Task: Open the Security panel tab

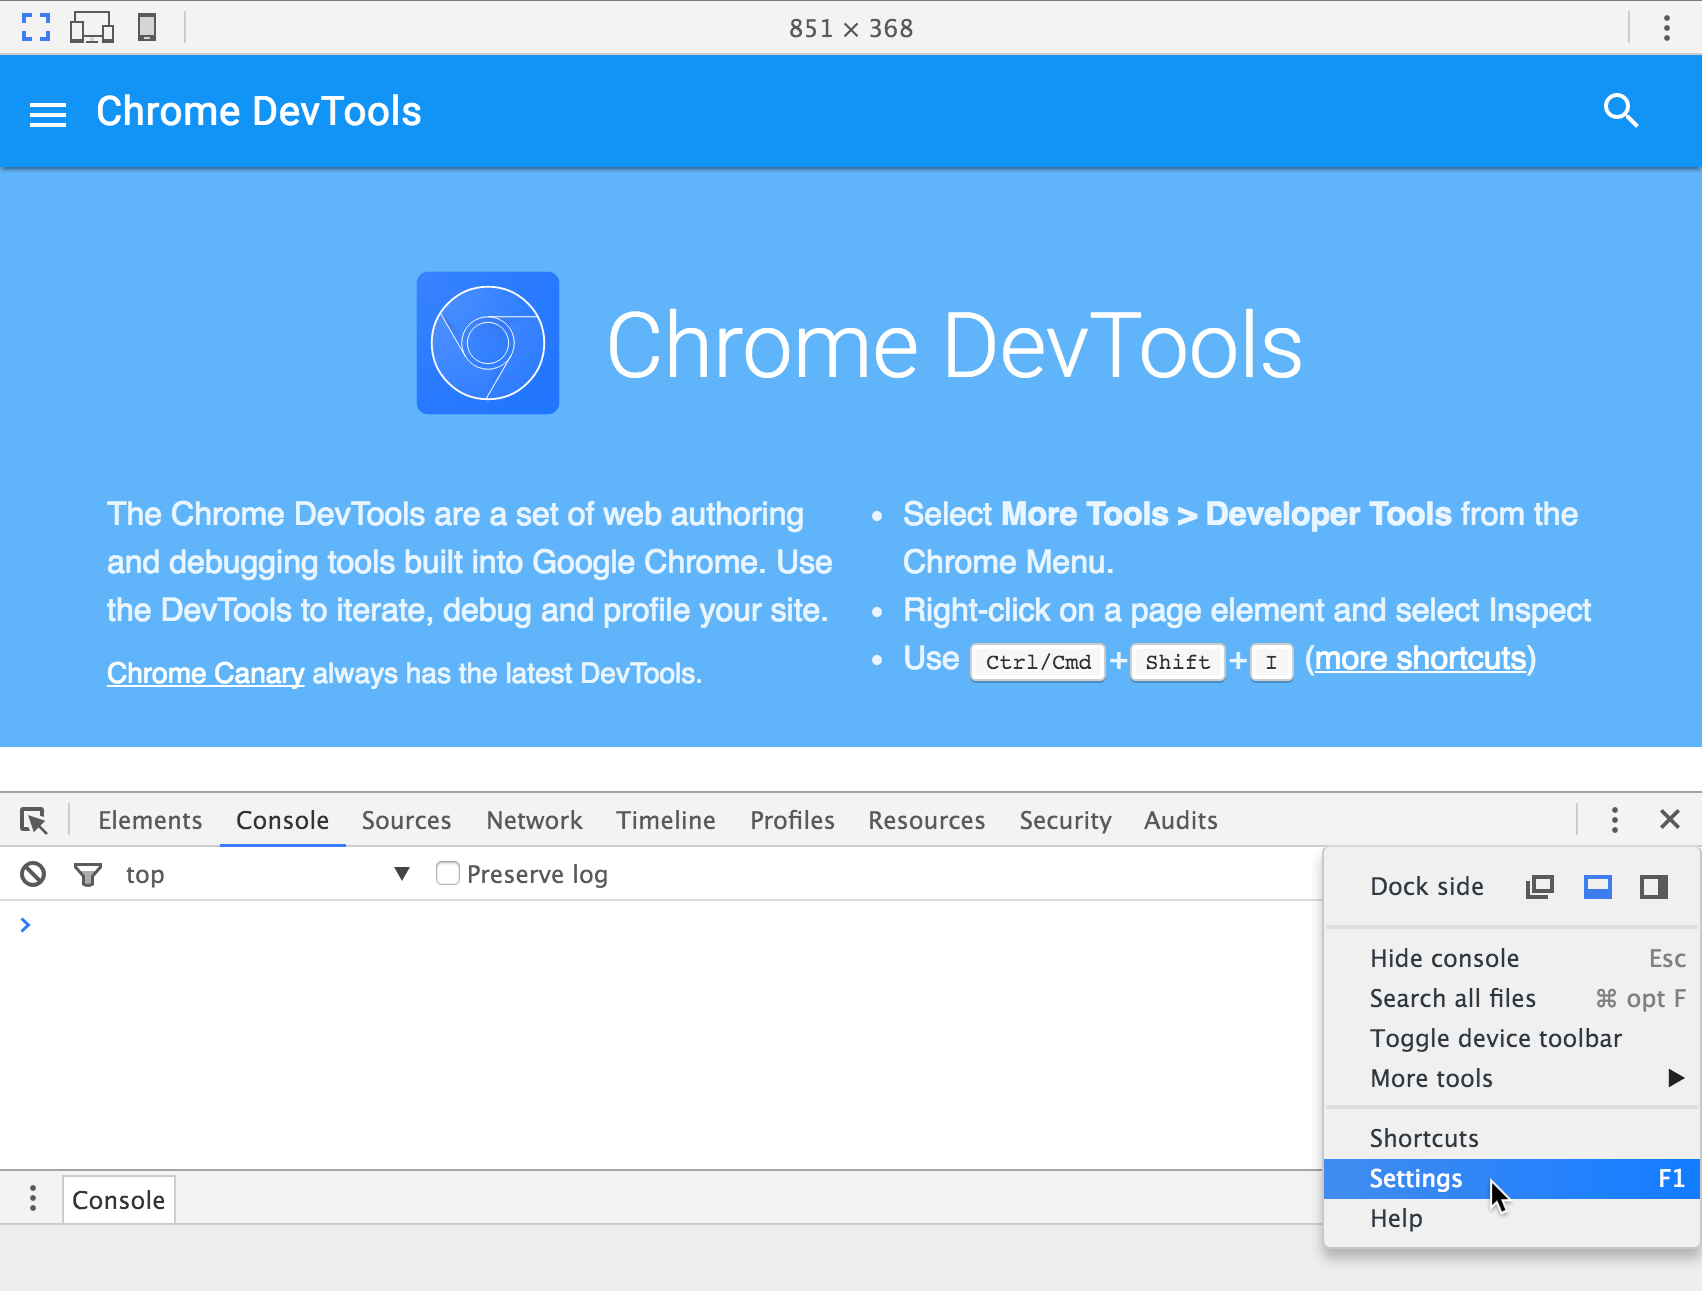Action: pyautogui.click(x=1065, y=820)
